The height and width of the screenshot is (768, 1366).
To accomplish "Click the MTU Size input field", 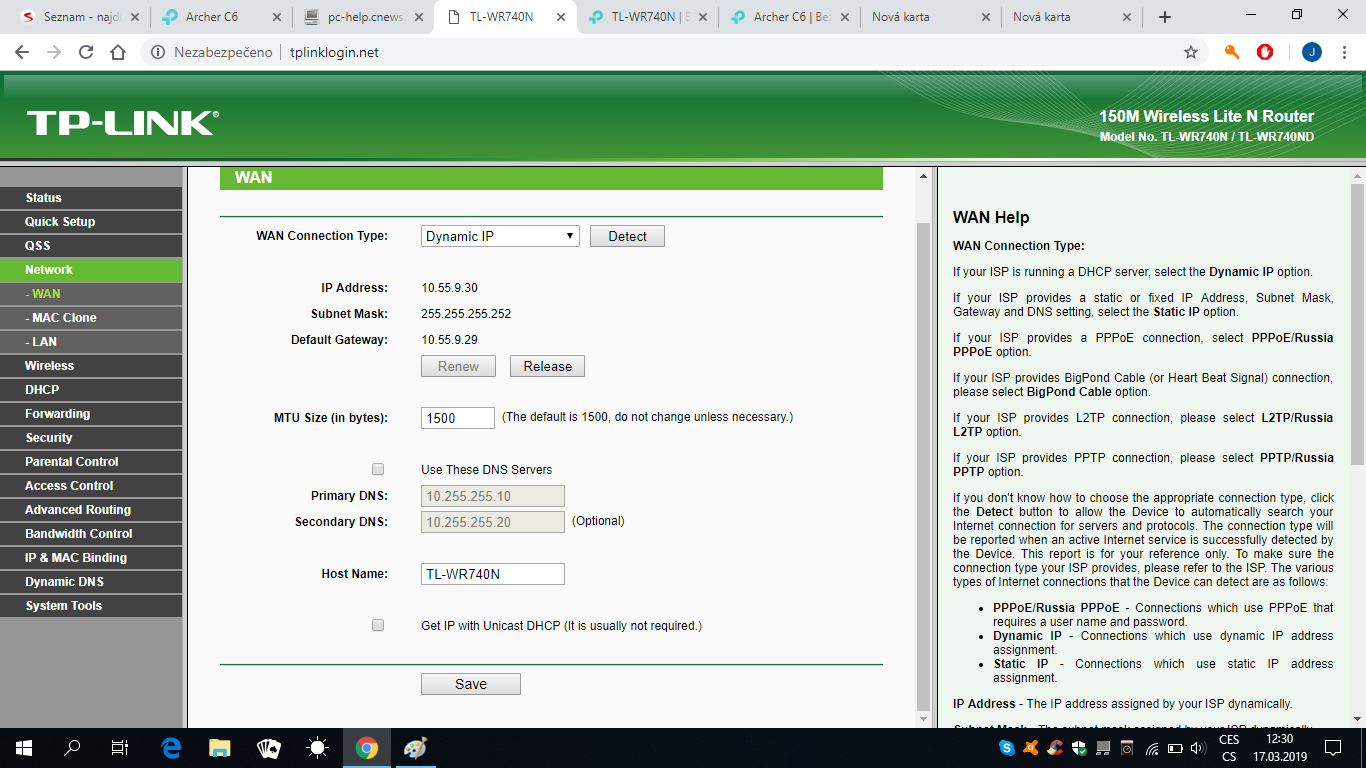I will pyautogui.click(x=457, y=418).
